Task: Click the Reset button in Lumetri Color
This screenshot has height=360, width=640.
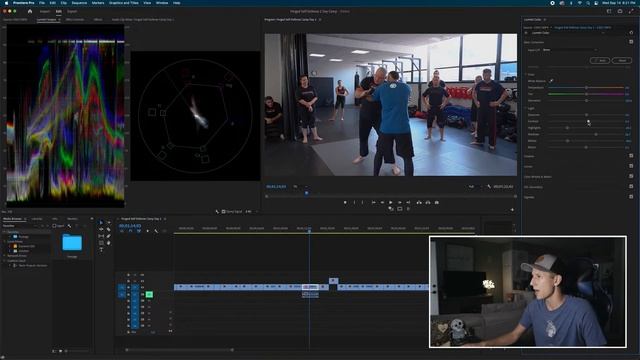Action: (622, 60)
